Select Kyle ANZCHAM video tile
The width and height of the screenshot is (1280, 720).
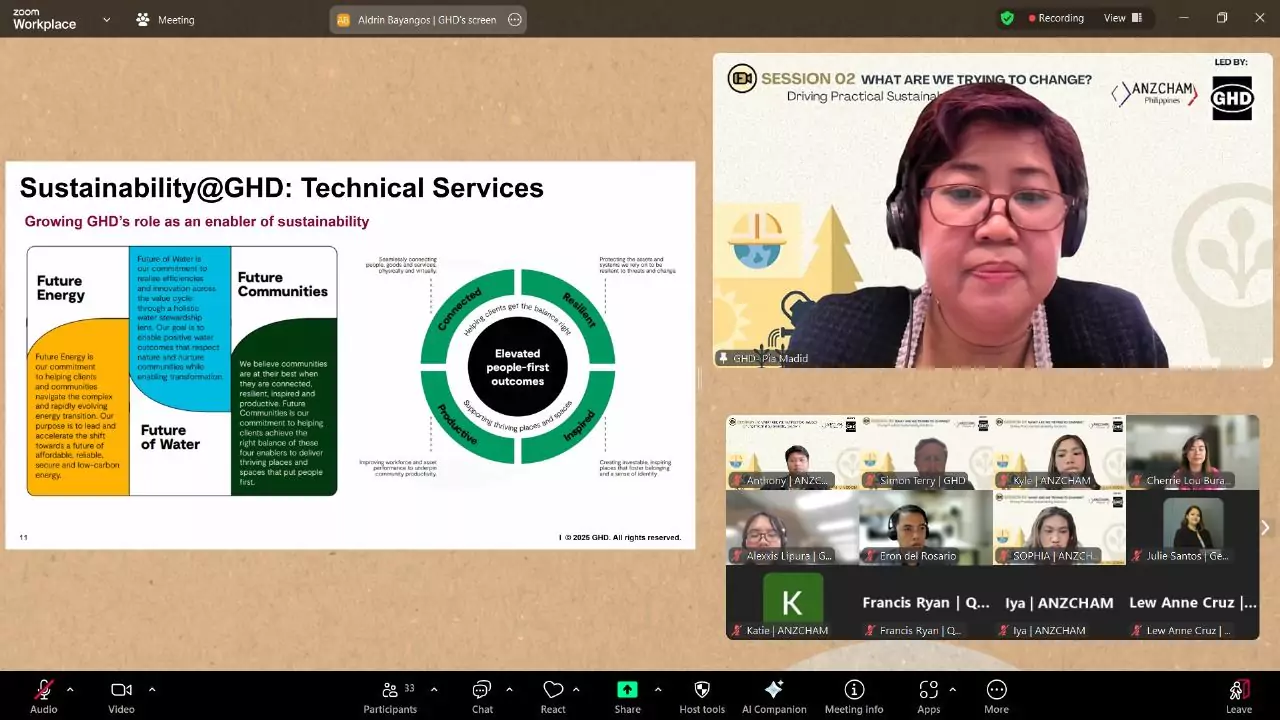tap(1059, 452)
